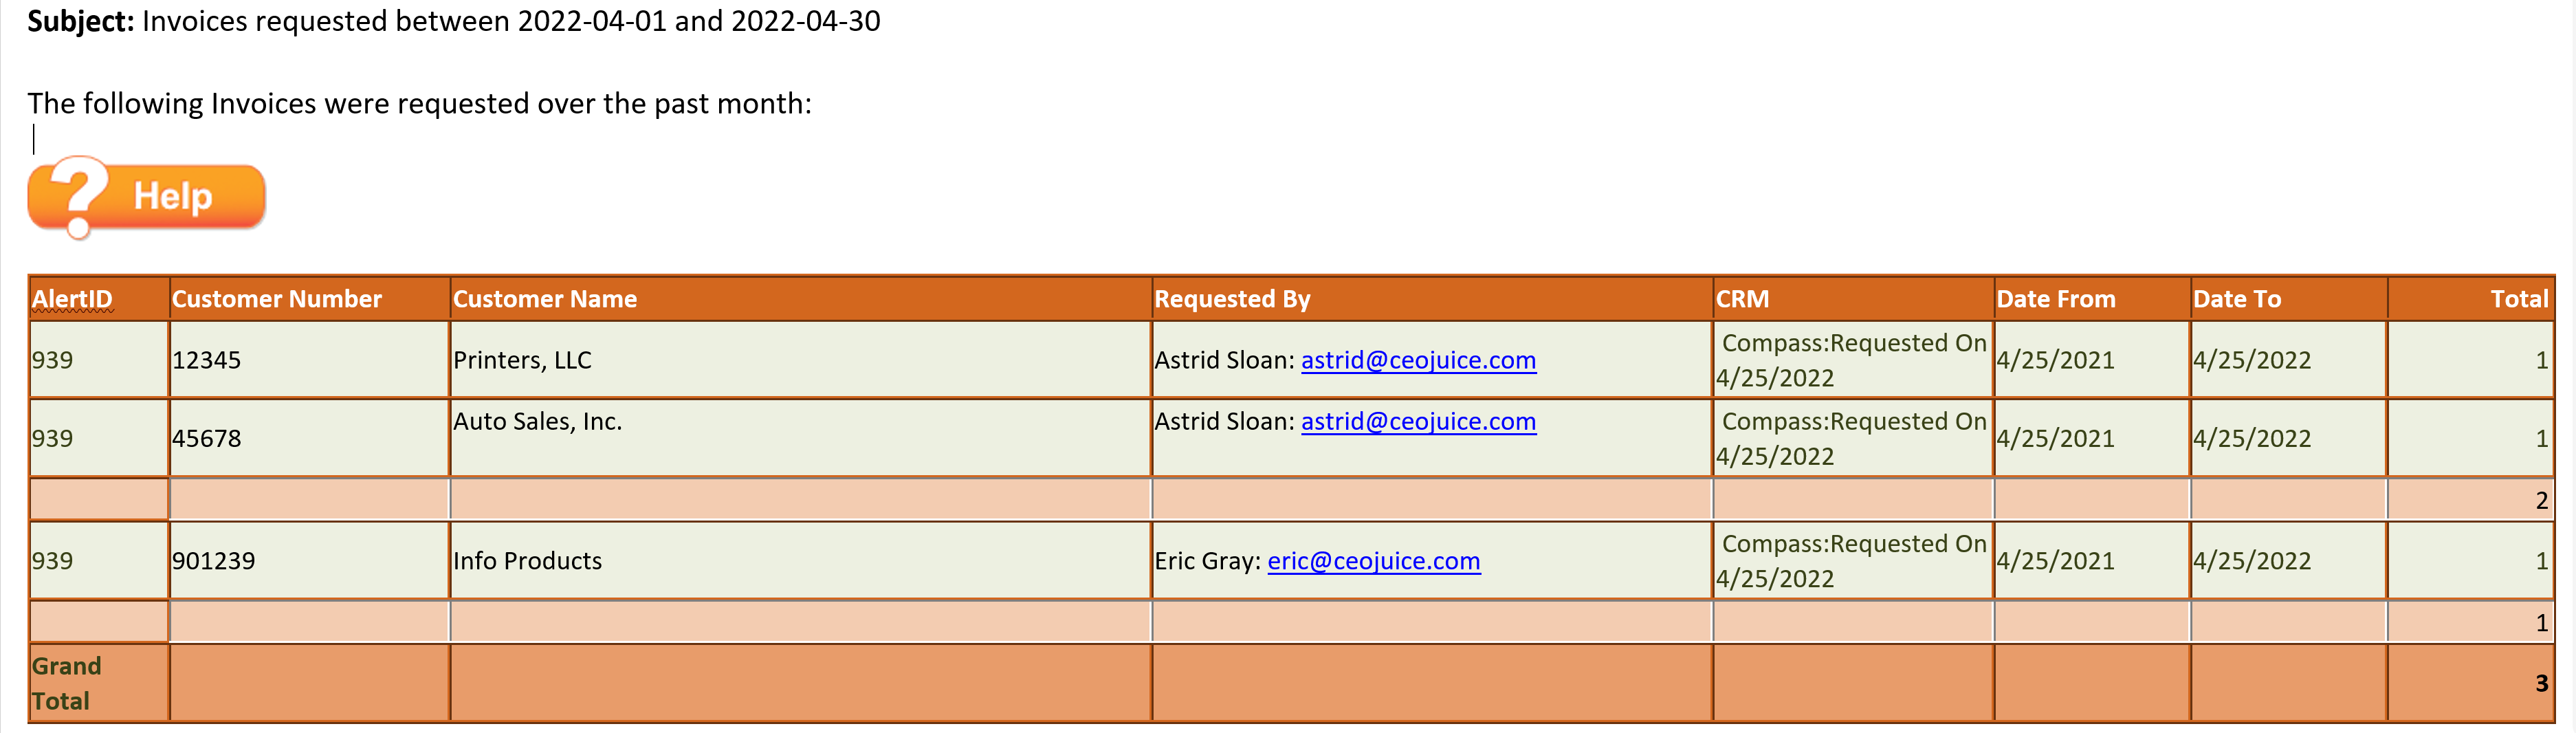Select the Info Products cell

[800, 561]
